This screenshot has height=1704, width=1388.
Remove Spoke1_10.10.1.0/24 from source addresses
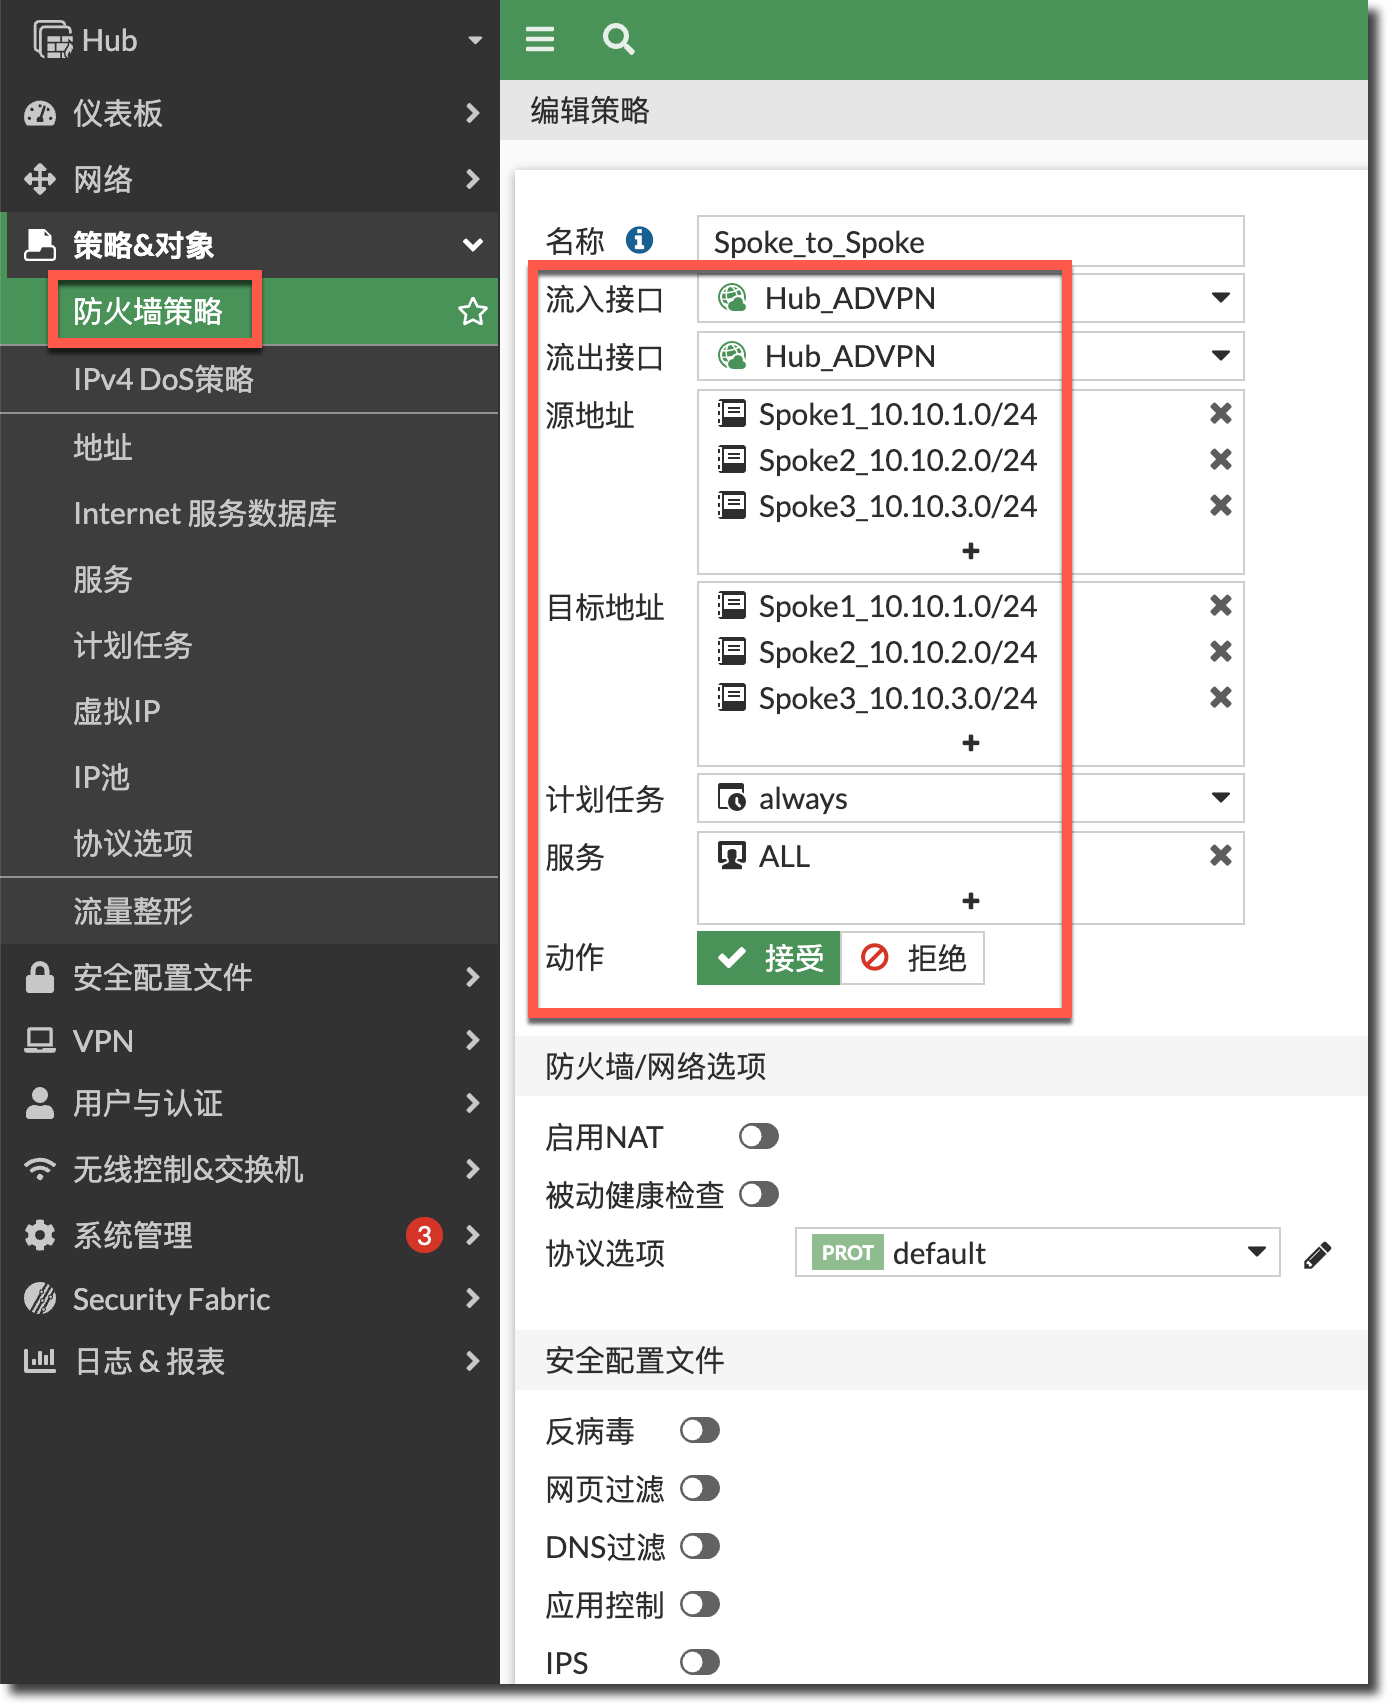tap(1220, 414)
